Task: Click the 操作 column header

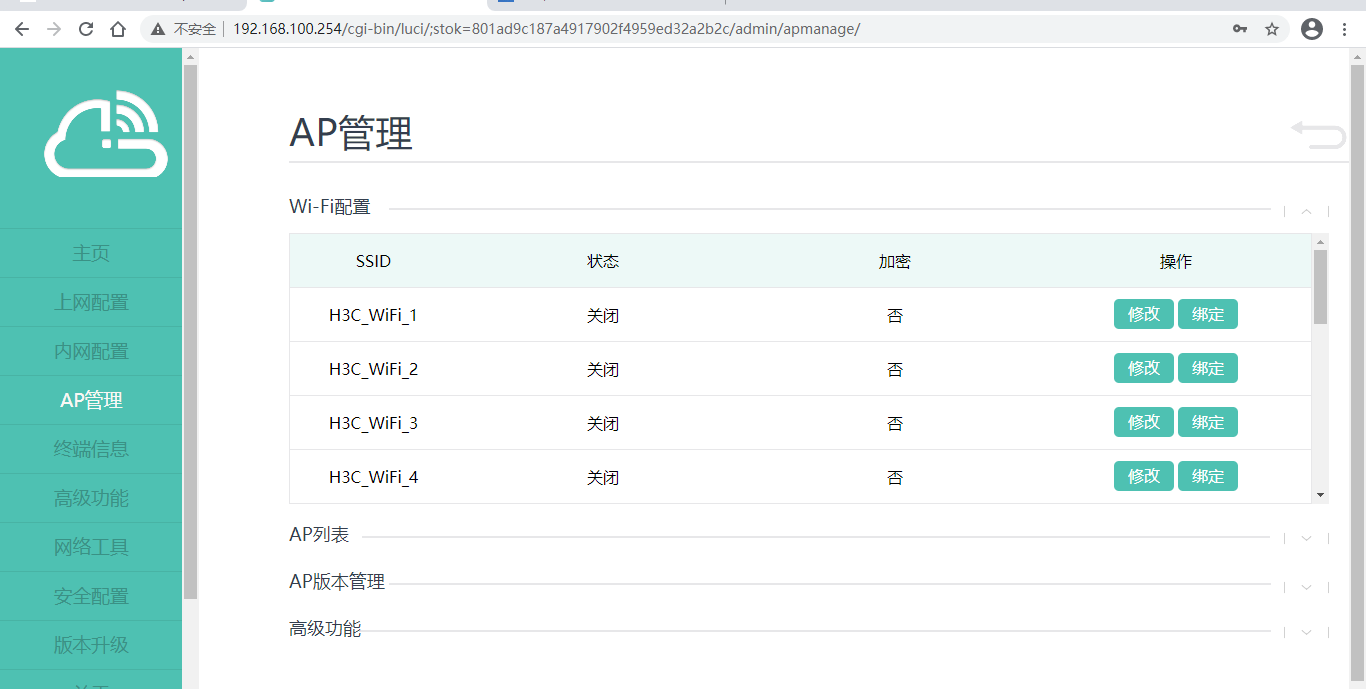Action: [1176, 261]
